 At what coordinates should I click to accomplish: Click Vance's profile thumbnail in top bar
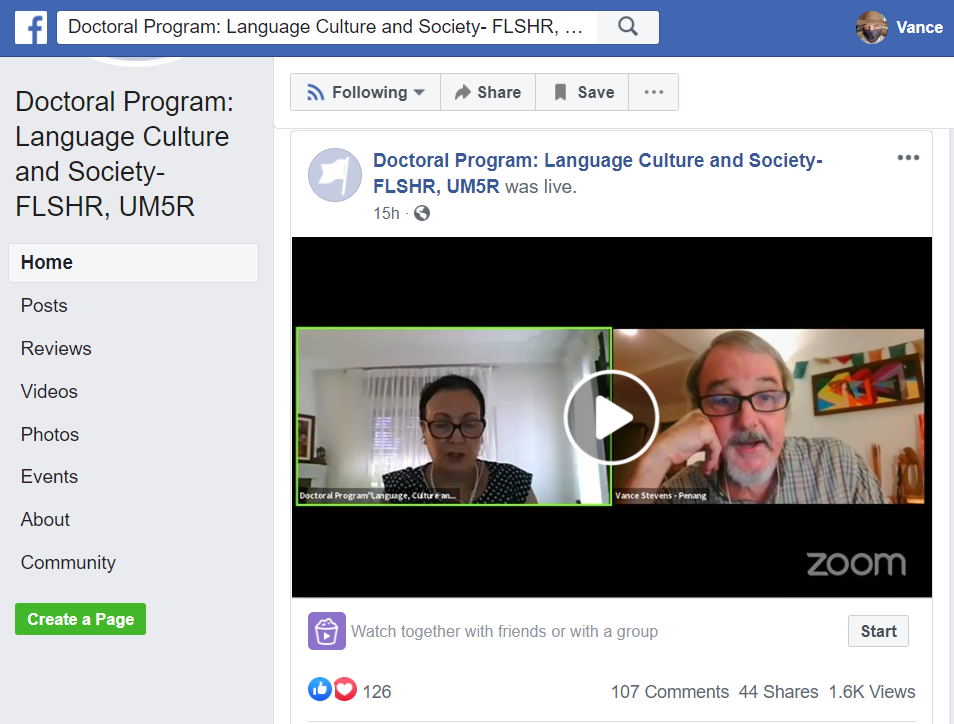click(x=871, y=27)
